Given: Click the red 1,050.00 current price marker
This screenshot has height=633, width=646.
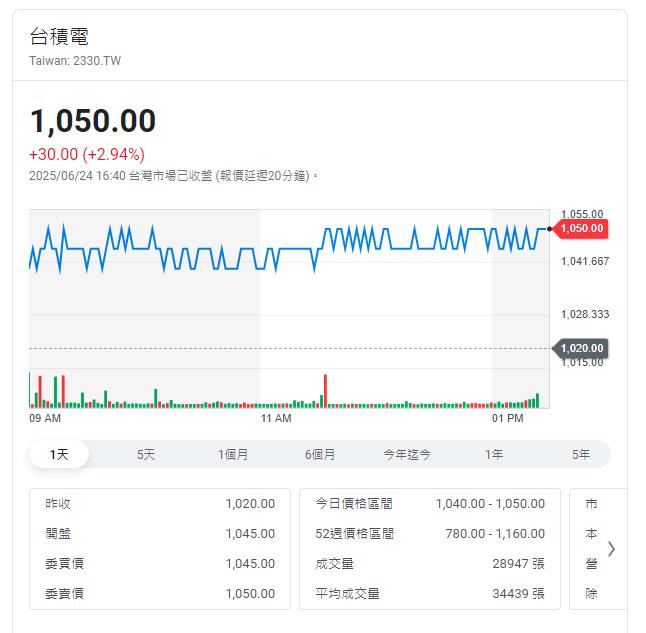Looking at the screenshot, I should click(581, 228).
